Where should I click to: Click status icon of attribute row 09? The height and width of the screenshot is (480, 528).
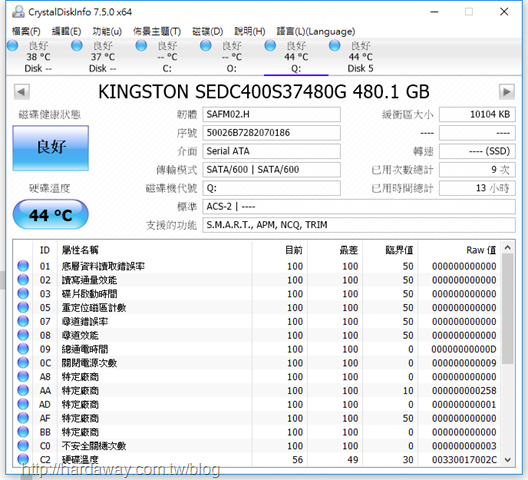coord(23,349)
